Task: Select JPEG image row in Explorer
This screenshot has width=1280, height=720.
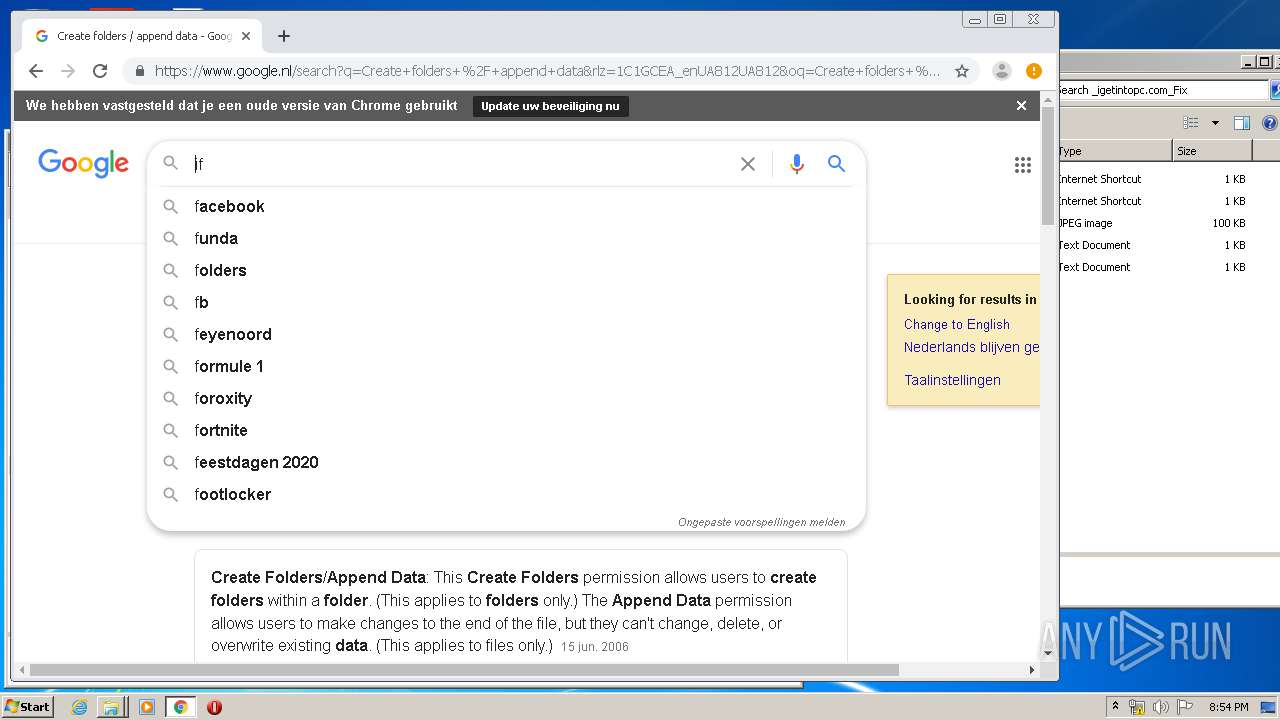Action: click(1154, 223)
